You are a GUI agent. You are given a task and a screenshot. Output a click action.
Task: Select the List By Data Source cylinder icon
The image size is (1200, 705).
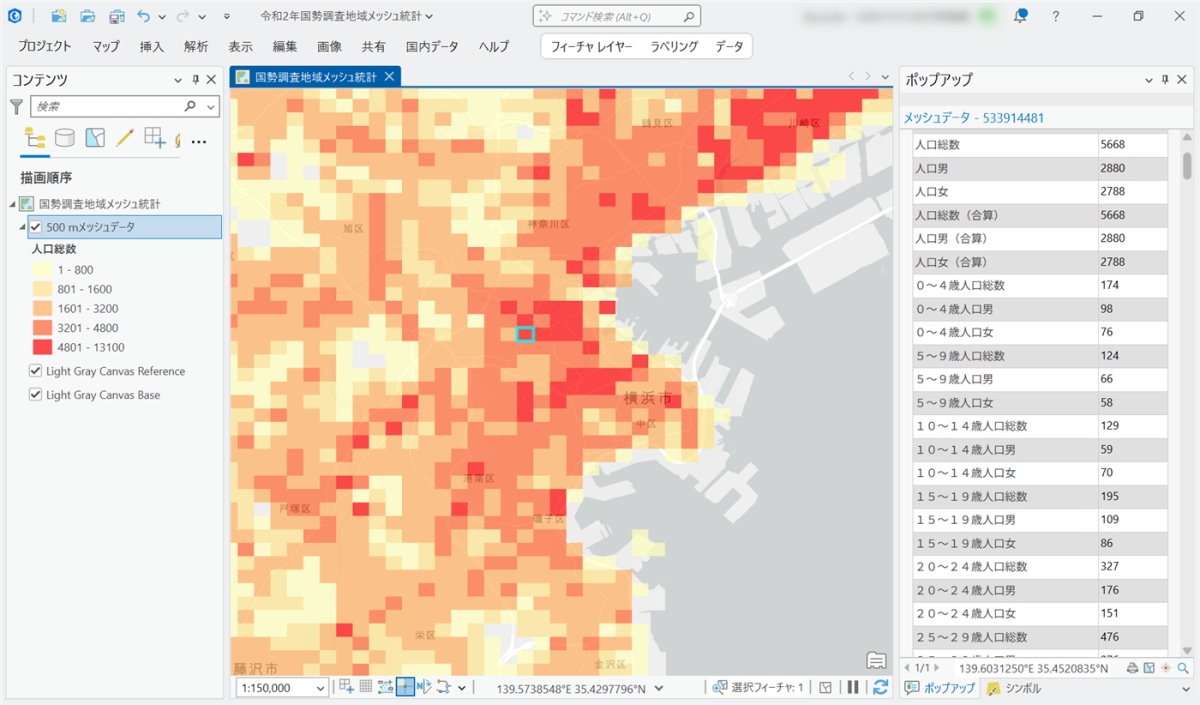click(x=65, y=138)
